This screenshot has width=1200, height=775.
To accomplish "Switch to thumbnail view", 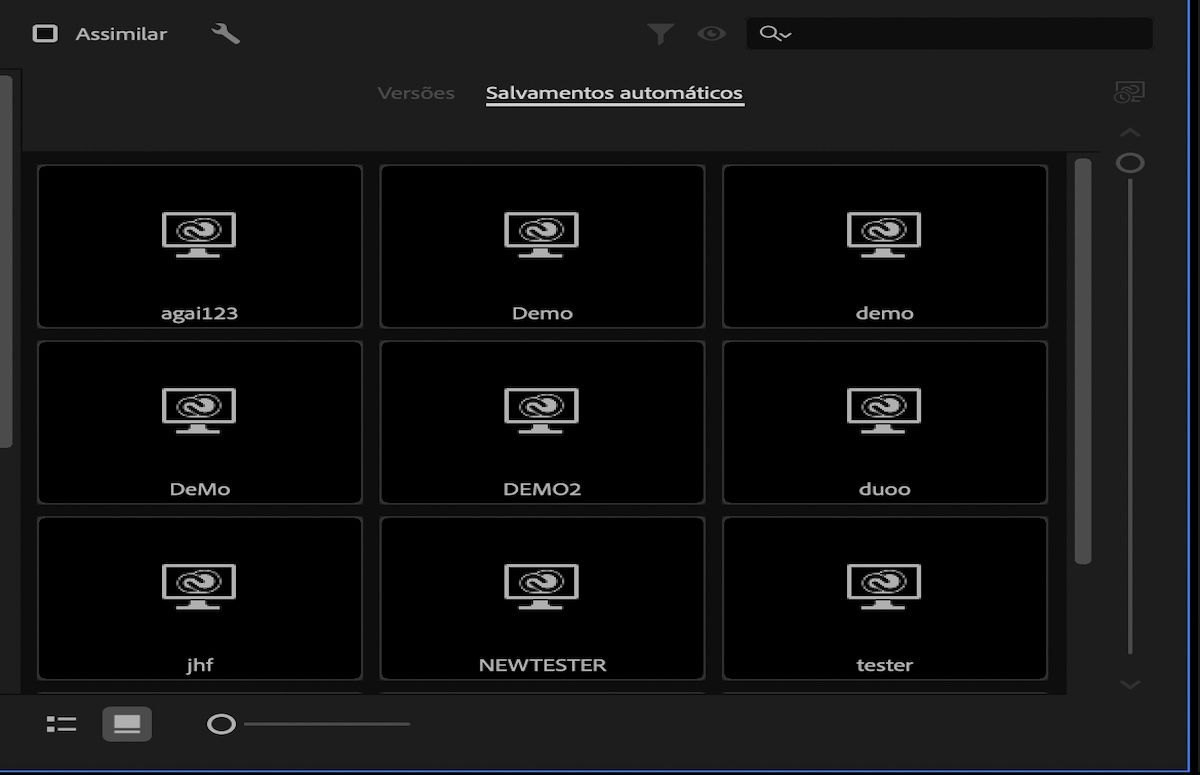I will pyautogui.click(x=127, y=724).
